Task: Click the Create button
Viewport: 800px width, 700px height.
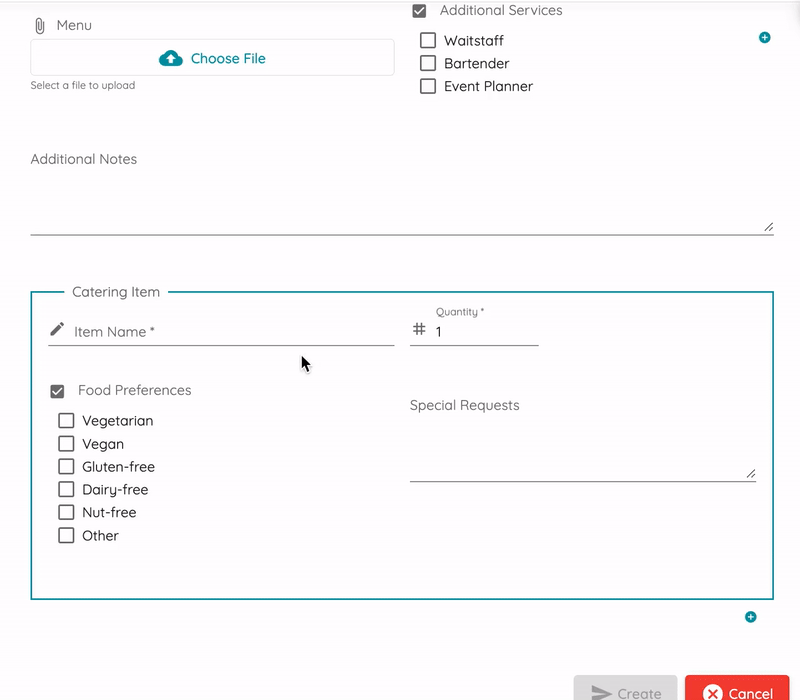Action: 626,688
